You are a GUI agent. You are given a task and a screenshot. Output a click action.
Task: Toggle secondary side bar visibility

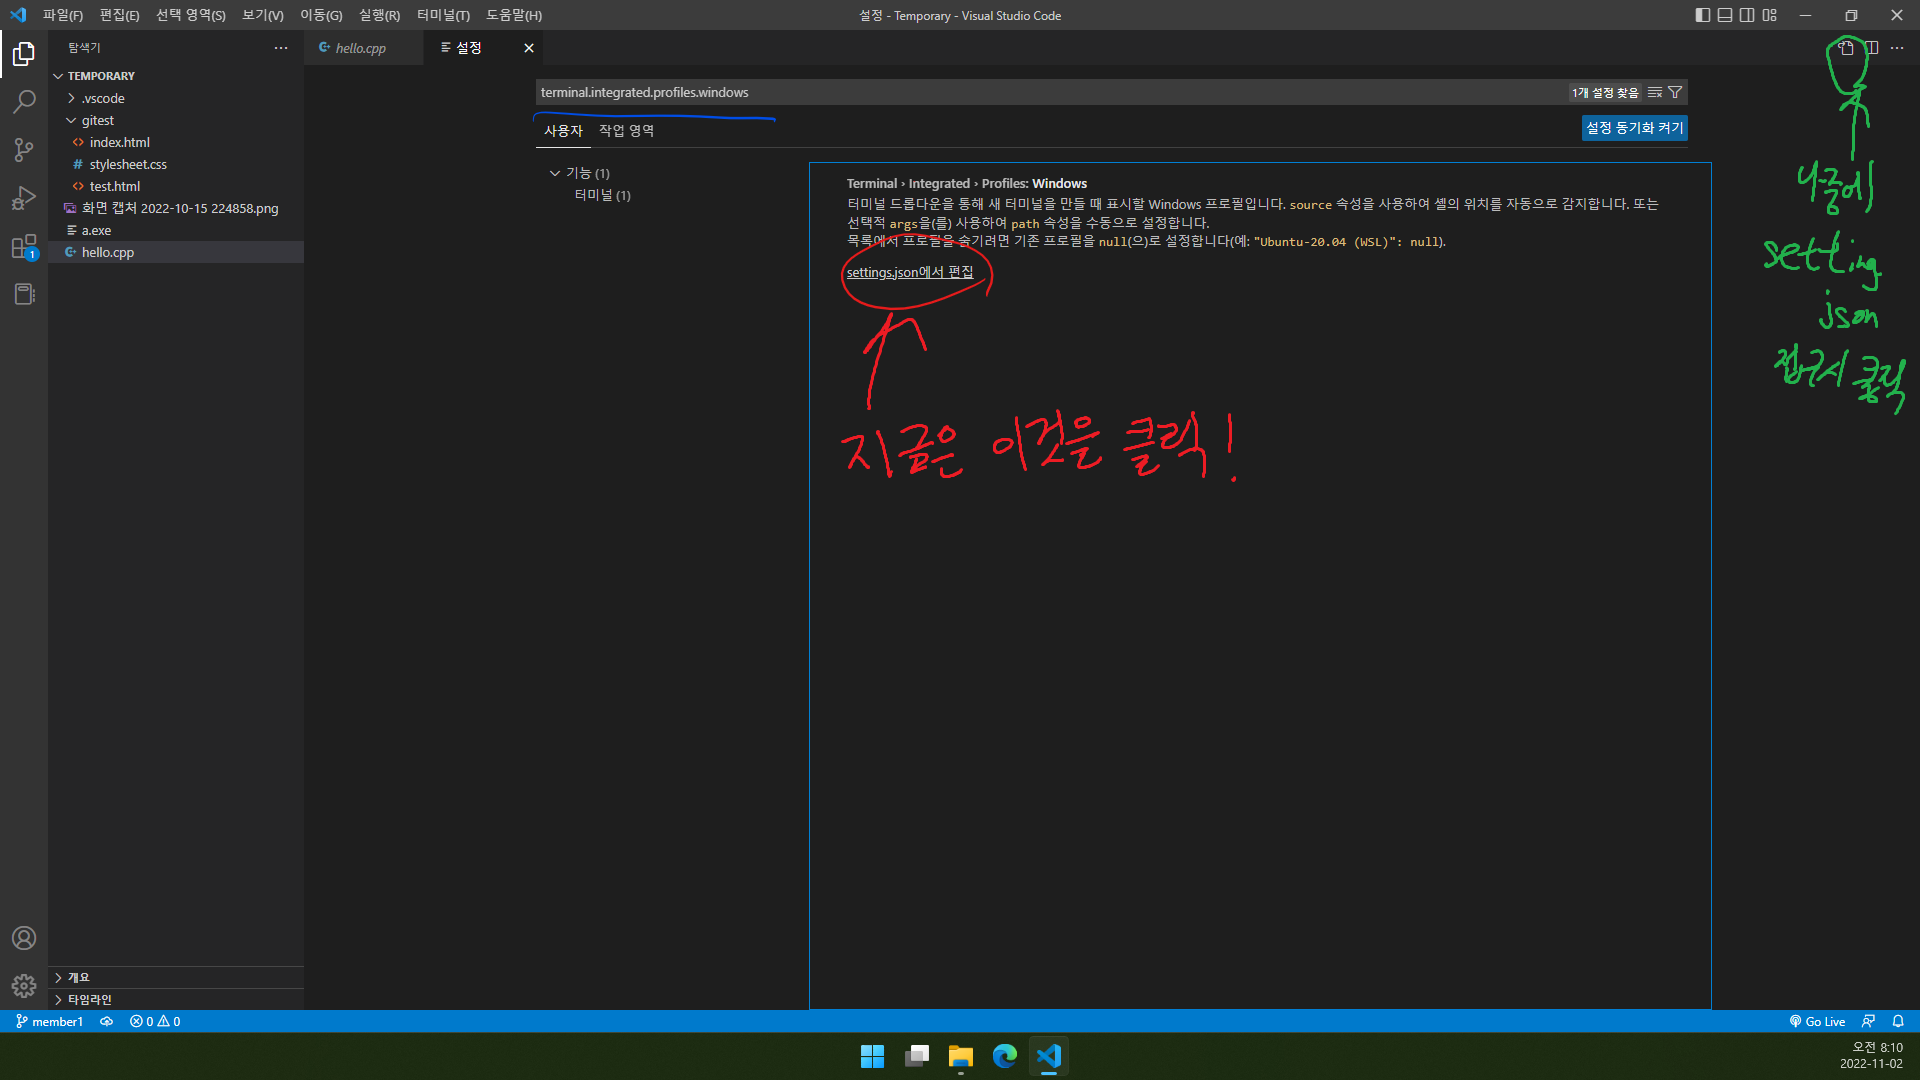tap(1747, 15)
